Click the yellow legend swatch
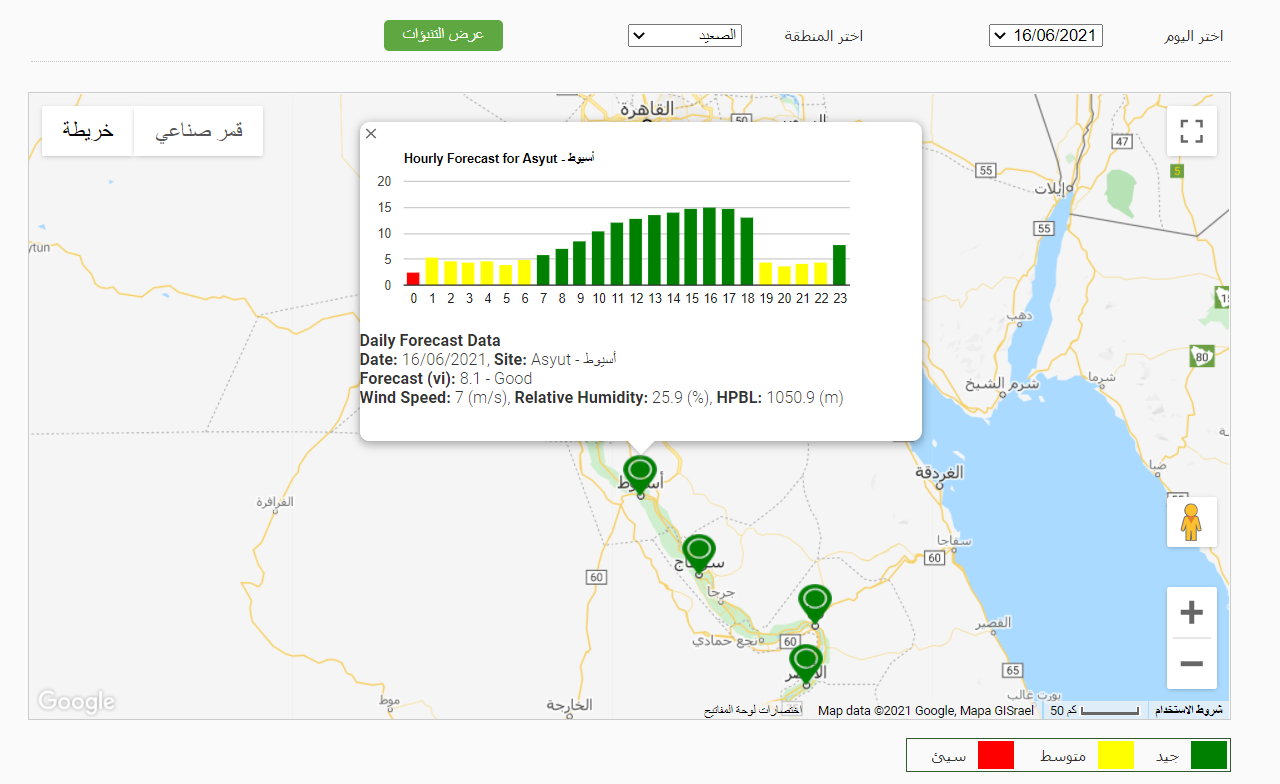This screenshot has height=784, width=1280. coord(1115,756)
